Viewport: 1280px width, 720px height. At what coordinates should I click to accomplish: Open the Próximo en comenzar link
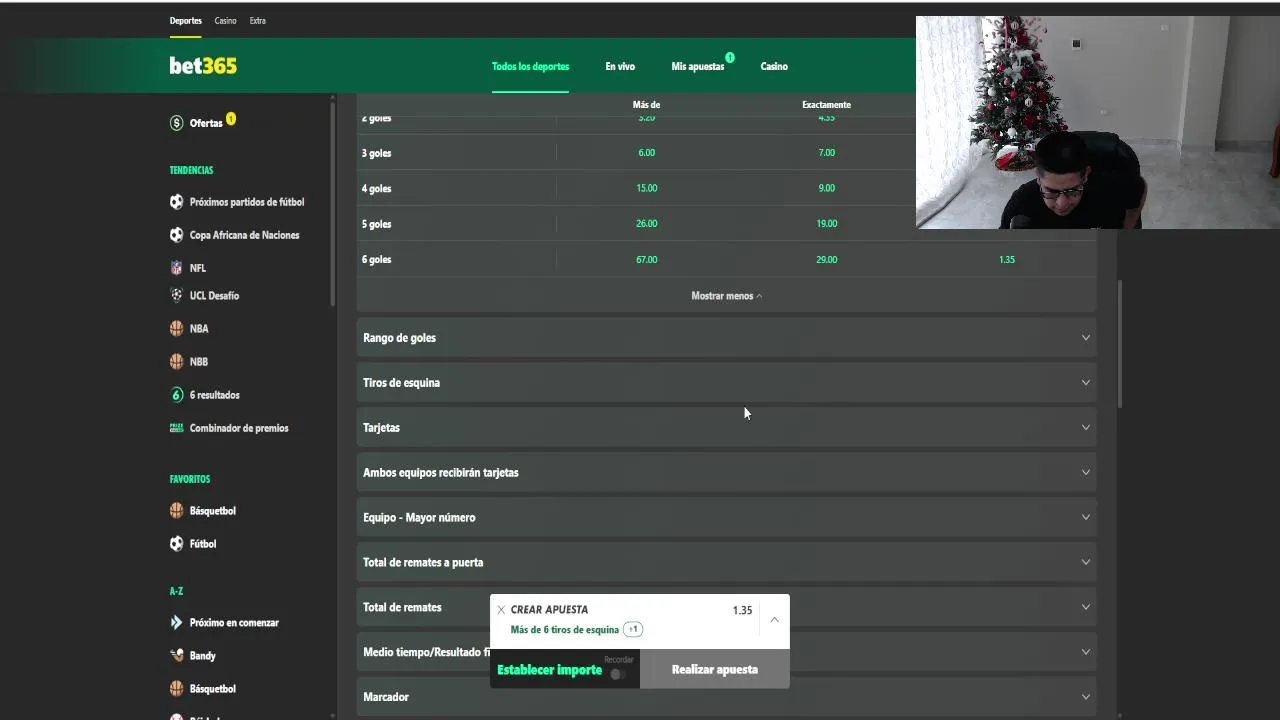click(234, 622)
